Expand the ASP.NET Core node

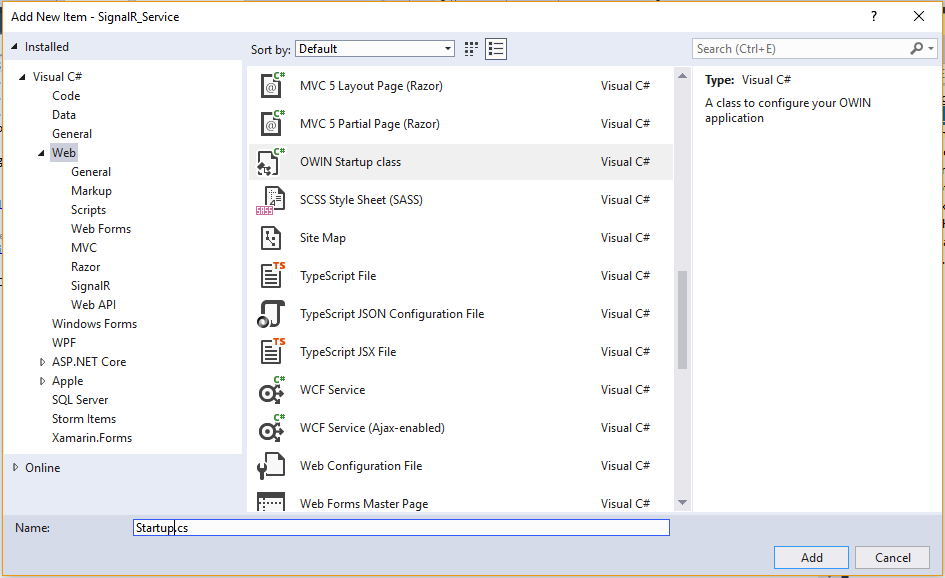(x=42, y=362)
